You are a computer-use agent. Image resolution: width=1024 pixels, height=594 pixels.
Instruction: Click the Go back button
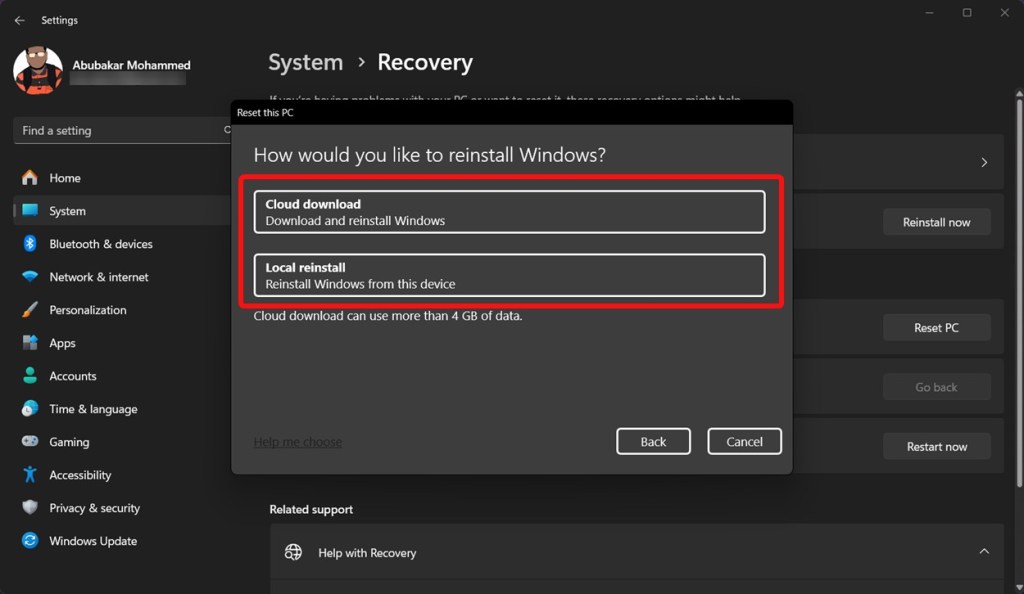point(936,387)
